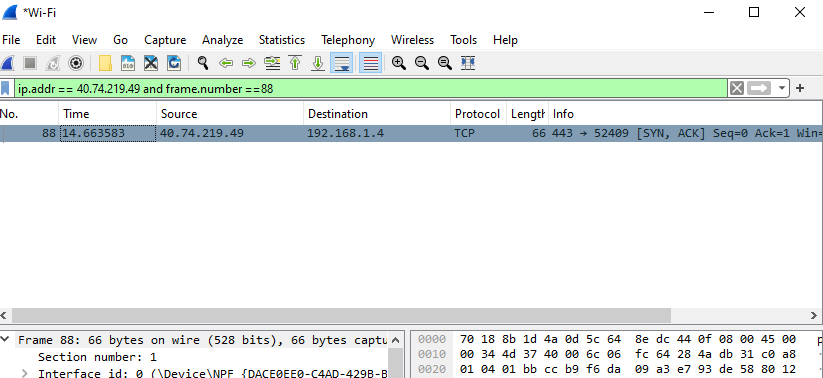Jump to the first packet
This screenshot has width=823, height=378.
[295, 64]
